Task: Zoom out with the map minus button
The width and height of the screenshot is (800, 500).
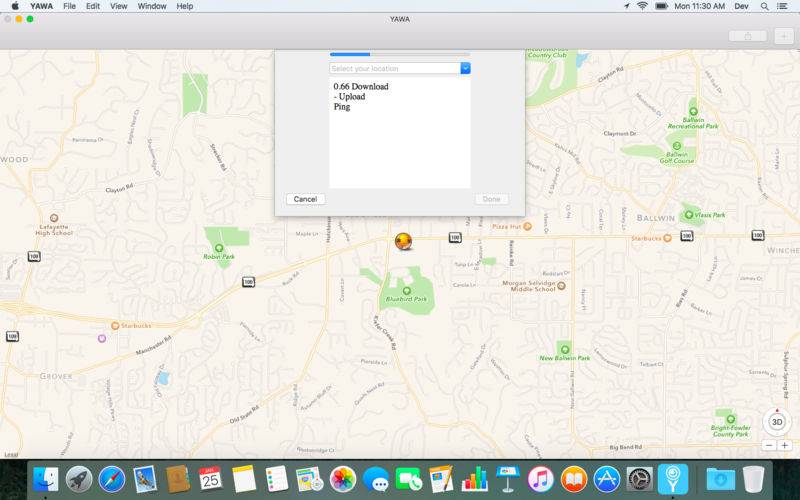Action: (x=769, y=445)
